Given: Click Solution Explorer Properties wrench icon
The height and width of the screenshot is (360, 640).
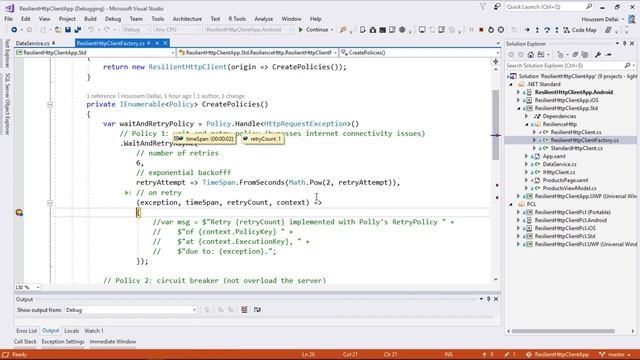Looking at the screenshot, I should (x=598, y=55).
